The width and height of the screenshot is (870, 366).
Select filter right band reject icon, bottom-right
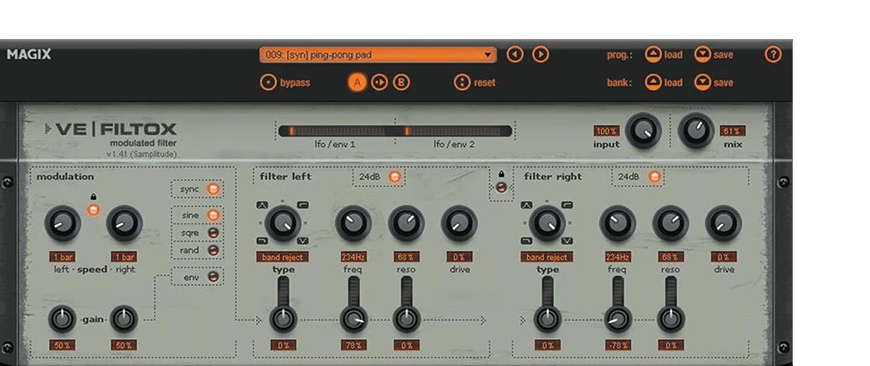point(567,241)
